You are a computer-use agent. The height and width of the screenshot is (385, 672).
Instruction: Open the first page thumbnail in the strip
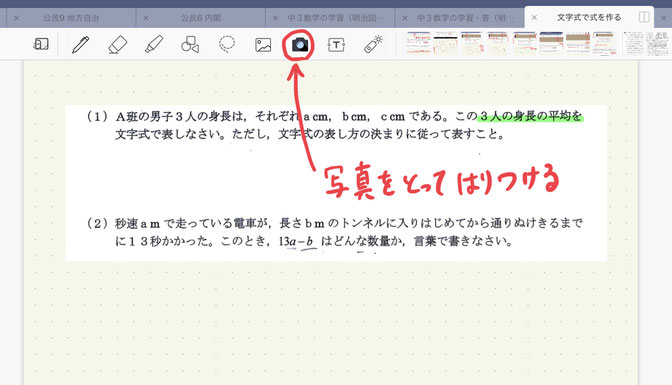pyautogui.click(x=418, y=43)
